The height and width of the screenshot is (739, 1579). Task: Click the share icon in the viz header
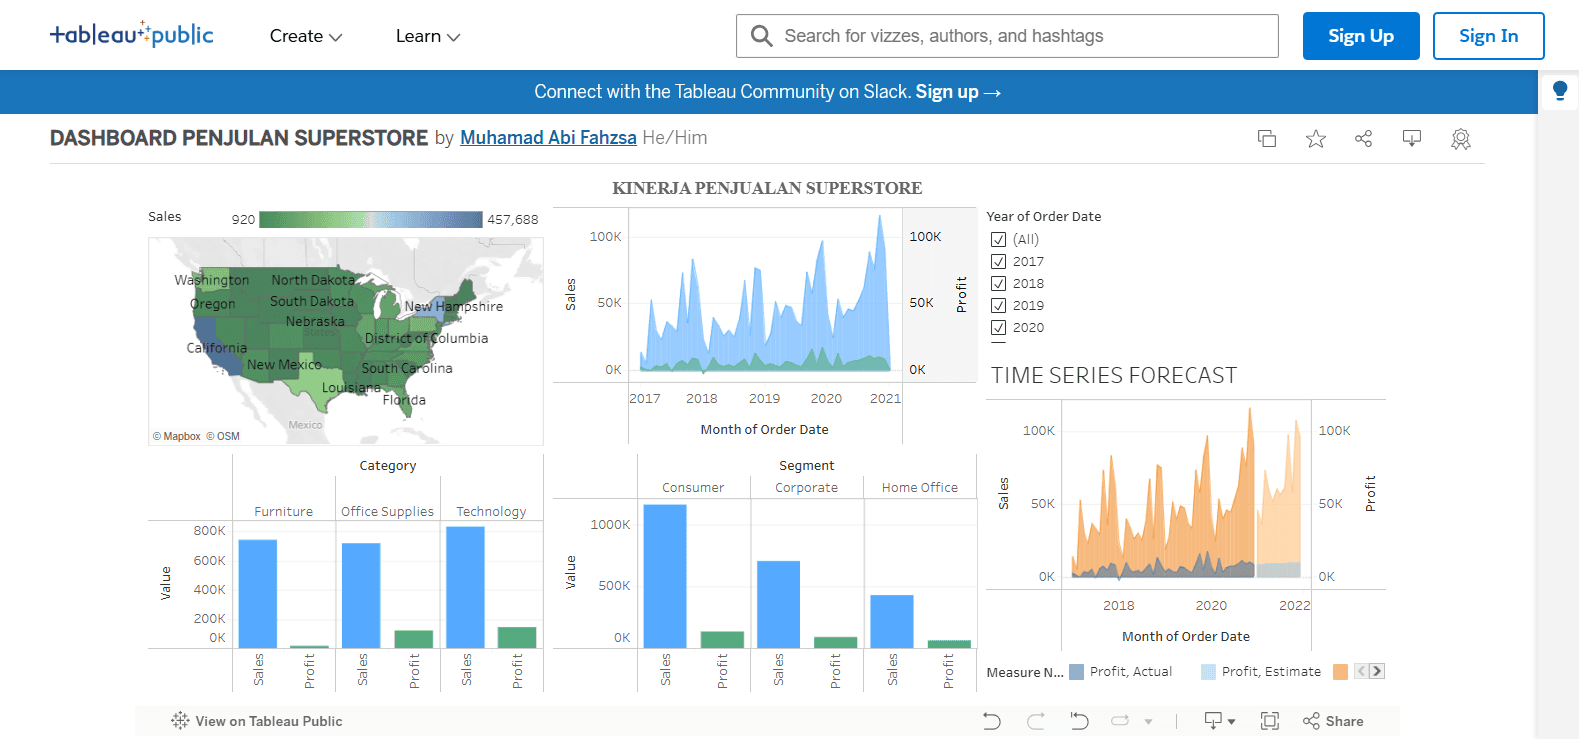point(1363,139)
